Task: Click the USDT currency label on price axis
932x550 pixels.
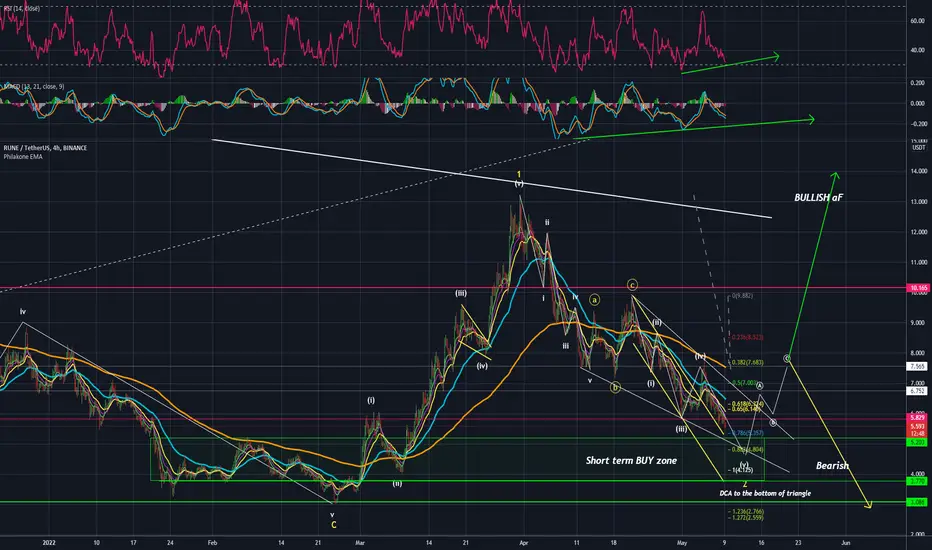Action: [919, 147]
